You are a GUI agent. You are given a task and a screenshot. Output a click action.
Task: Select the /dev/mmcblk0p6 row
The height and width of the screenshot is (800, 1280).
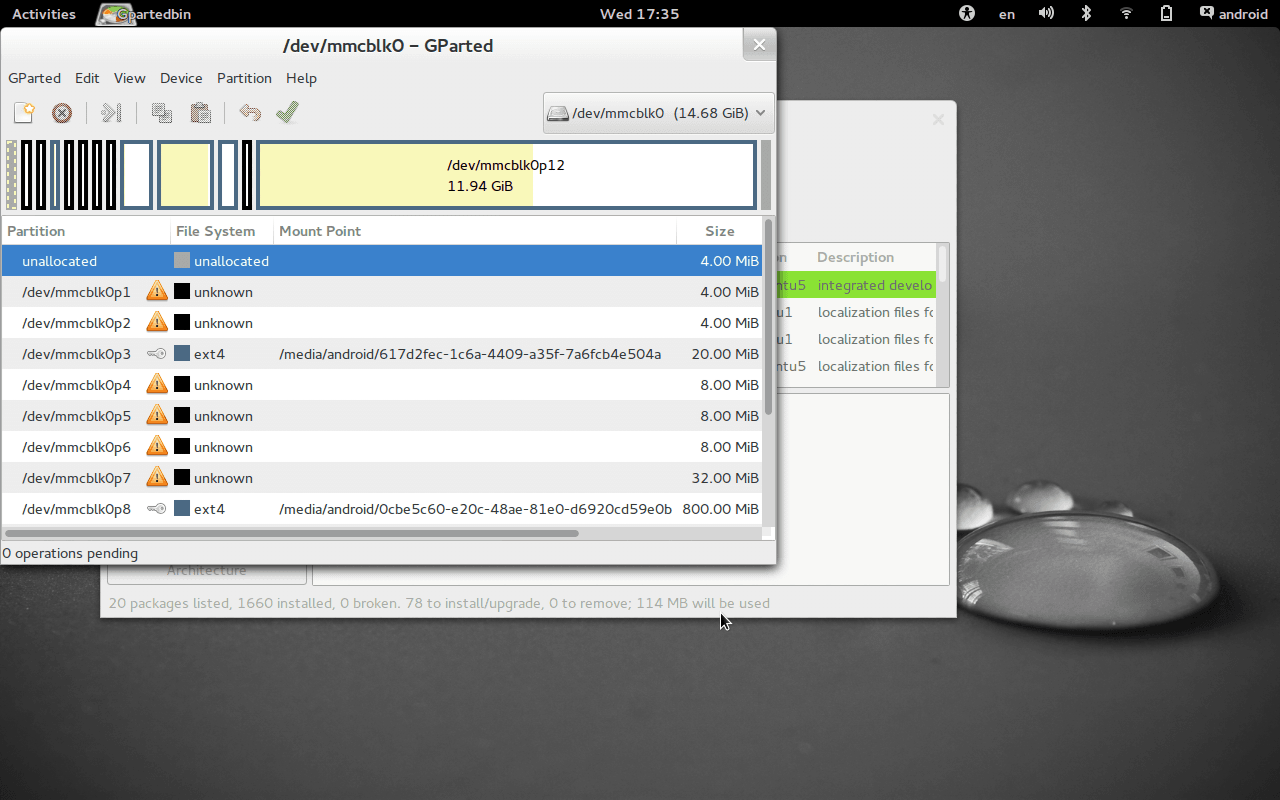pyautogui.click(x=382, y=447)
